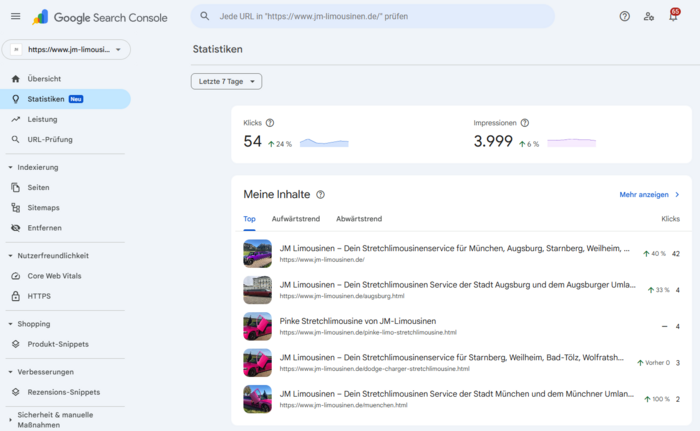Click the Entfernen crossed-eye icon
700x431 pixels.
tap(16, 228)
